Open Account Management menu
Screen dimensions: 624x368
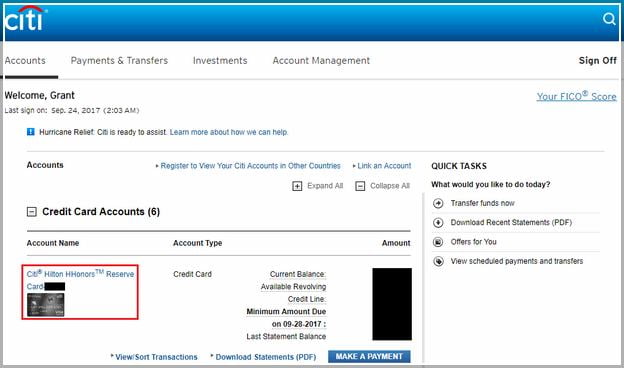point(321,60)
